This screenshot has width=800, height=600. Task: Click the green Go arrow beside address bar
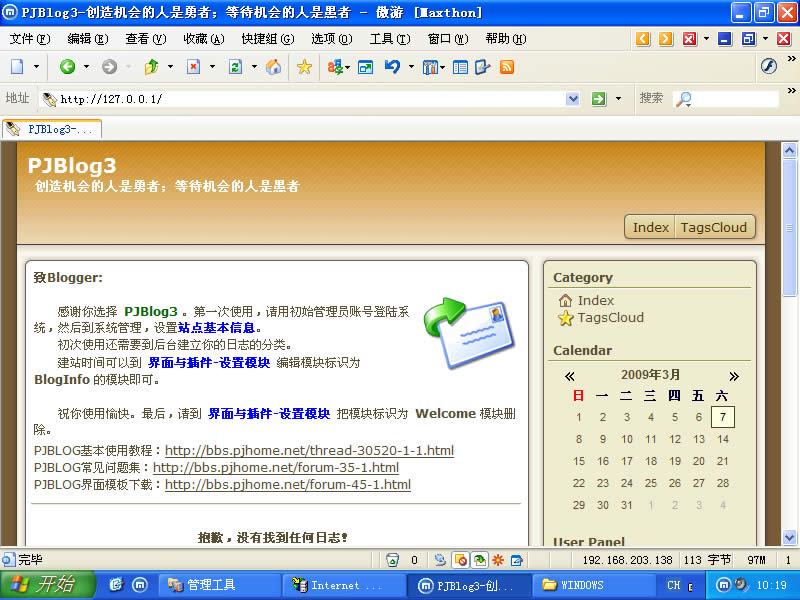(598, 98)
